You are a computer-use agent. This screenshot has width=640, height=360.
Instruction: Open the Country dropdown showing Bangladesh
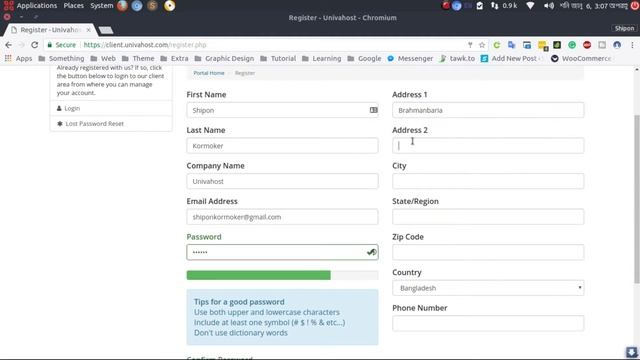coord(488,288)
